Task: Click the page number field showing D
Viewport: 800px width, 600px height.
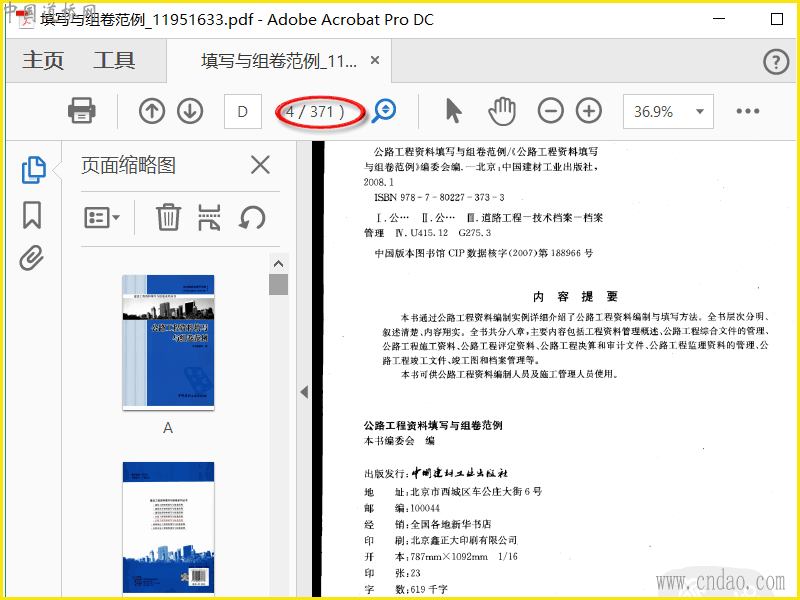Action: pyautogui.click(x=243, y=111)
